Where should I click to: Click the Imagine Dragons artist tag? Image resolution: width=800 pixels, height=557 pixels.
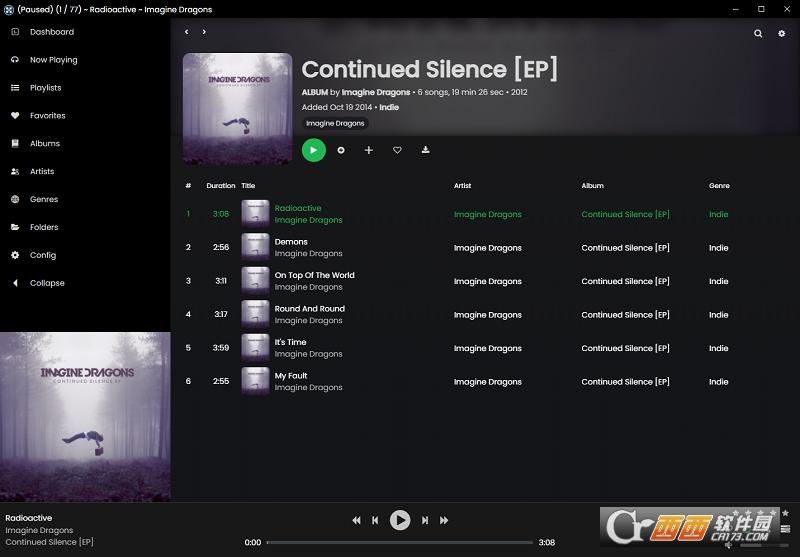click(x=335, y=123)
